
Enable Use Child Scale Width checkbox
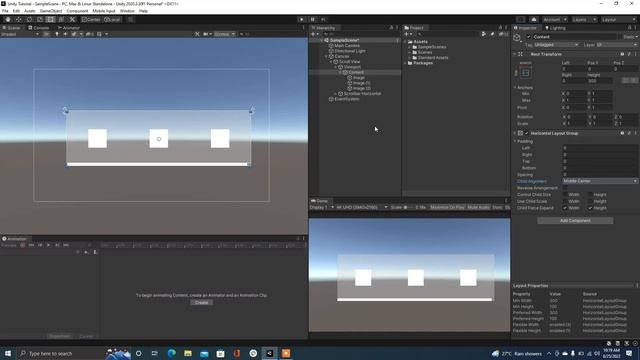coord(565,201)
